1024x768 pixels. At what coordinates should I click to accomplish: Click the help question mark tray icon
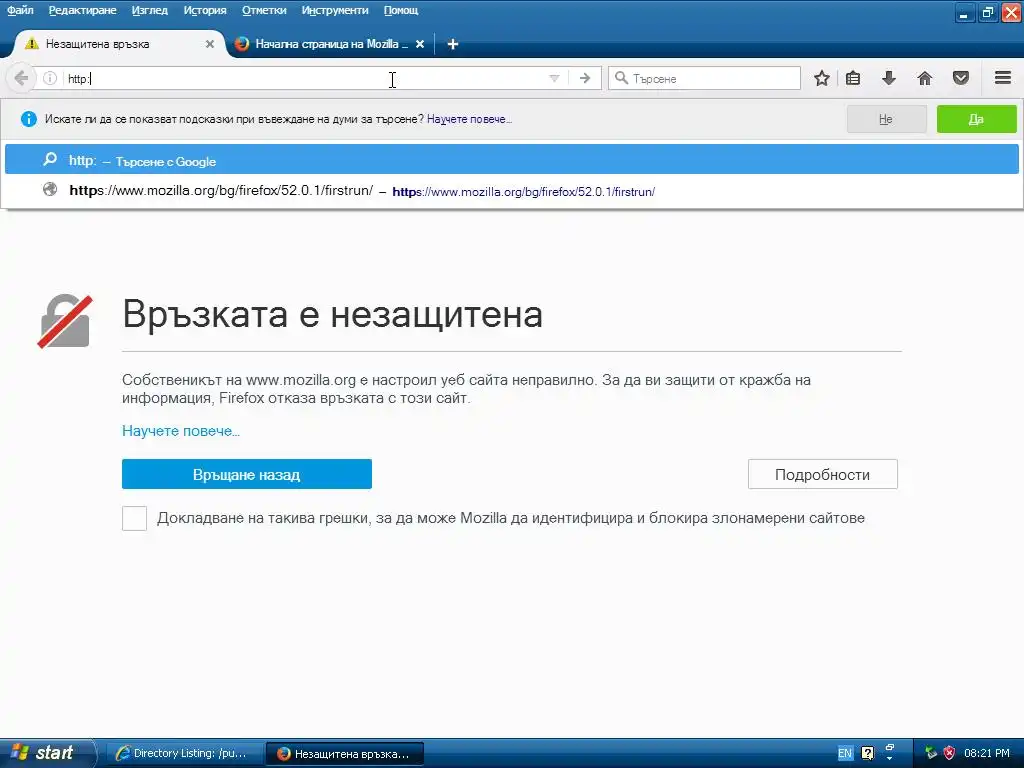coord(867,753)
